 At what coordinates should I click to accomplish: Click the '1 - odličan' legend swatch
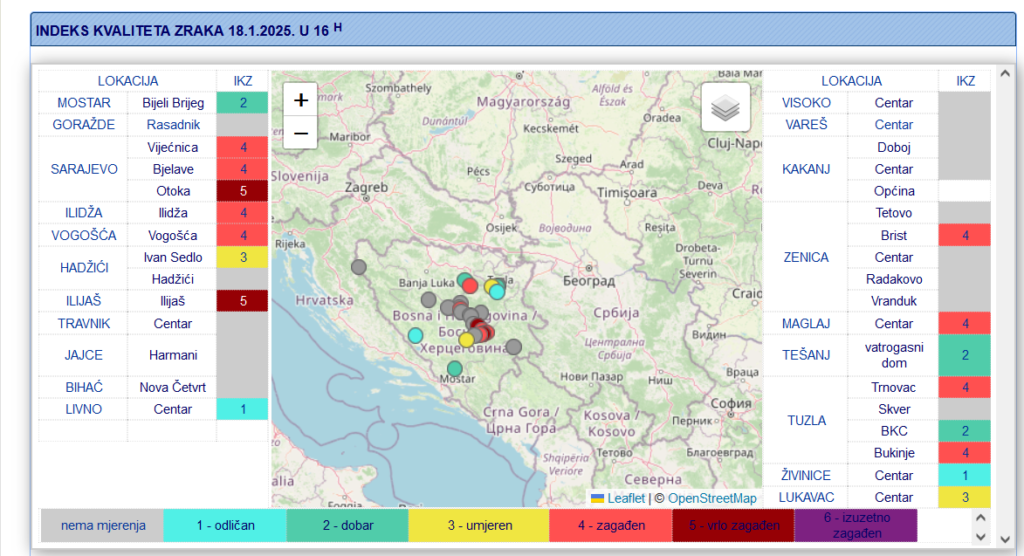225,525
